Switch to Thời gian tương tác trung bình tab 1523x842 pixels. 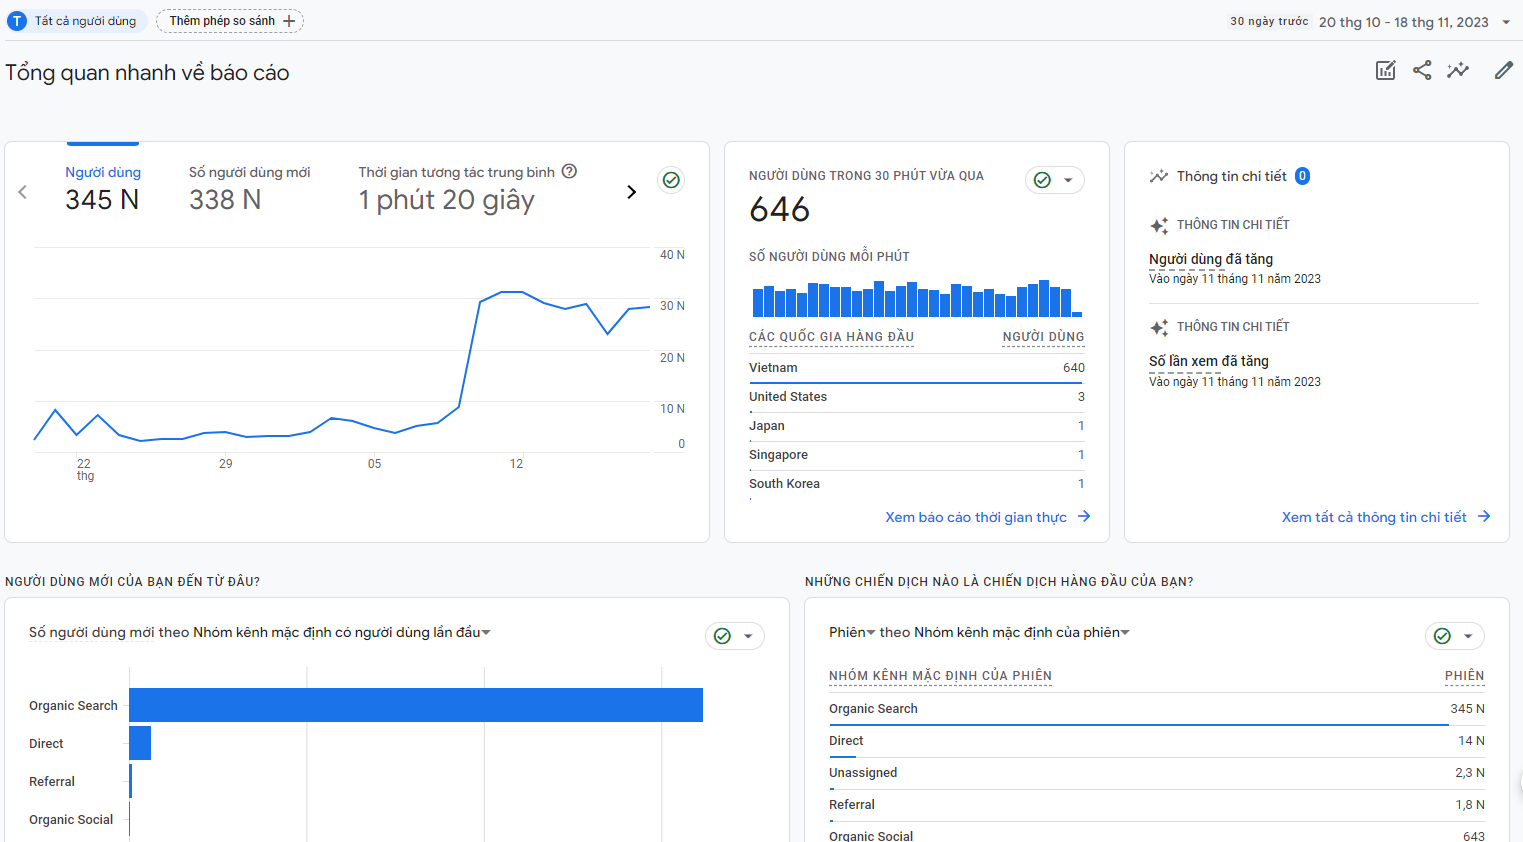point(456,188)
